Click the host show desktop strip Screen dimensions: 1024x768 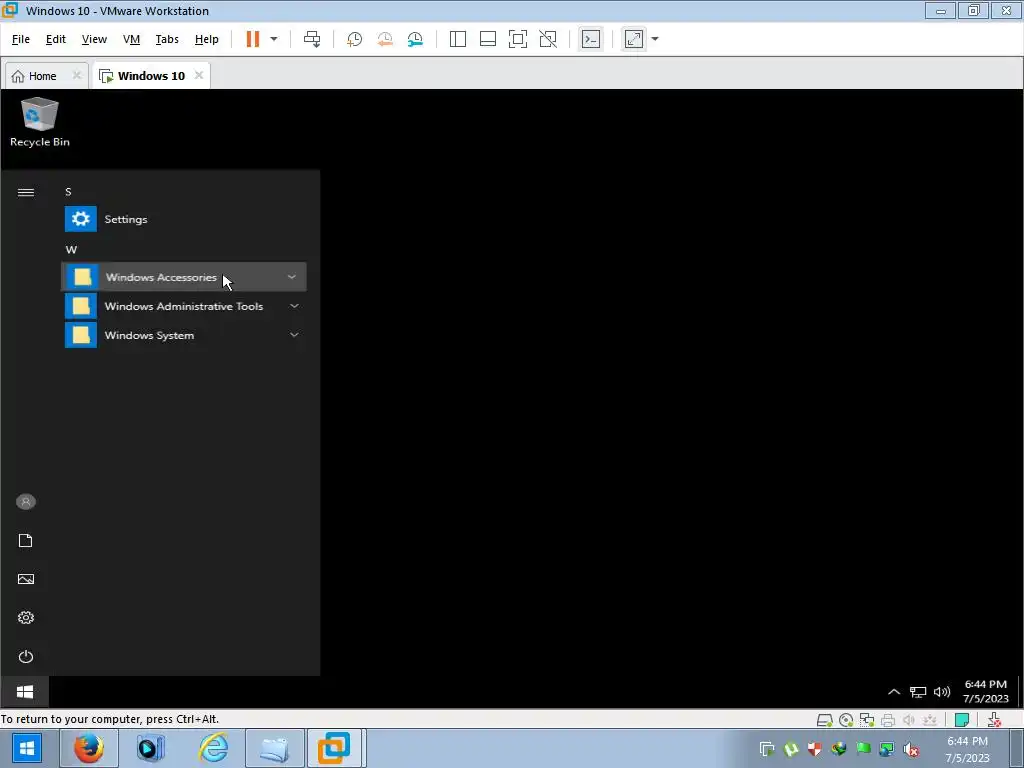pyautogui.click(x=1017, y=748)
